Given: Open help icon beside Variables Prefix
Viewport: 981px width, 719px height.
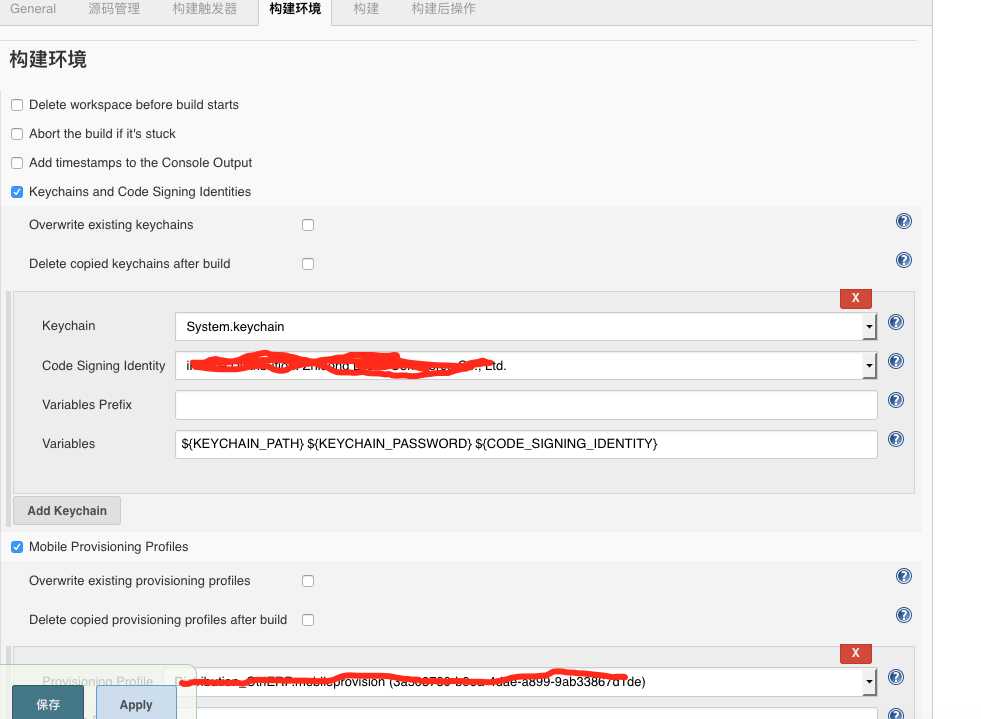Looking at the screenshot, I should (896, 400).
